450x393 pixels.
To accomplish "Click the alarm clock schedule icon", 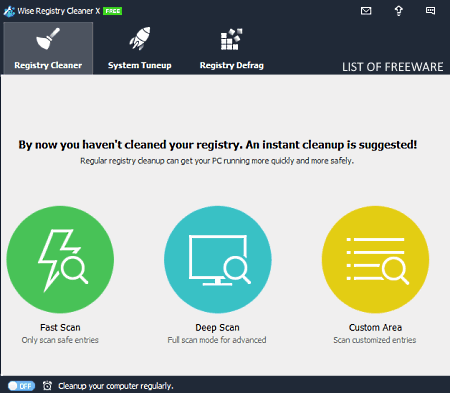I will click(x=47, y=386).
